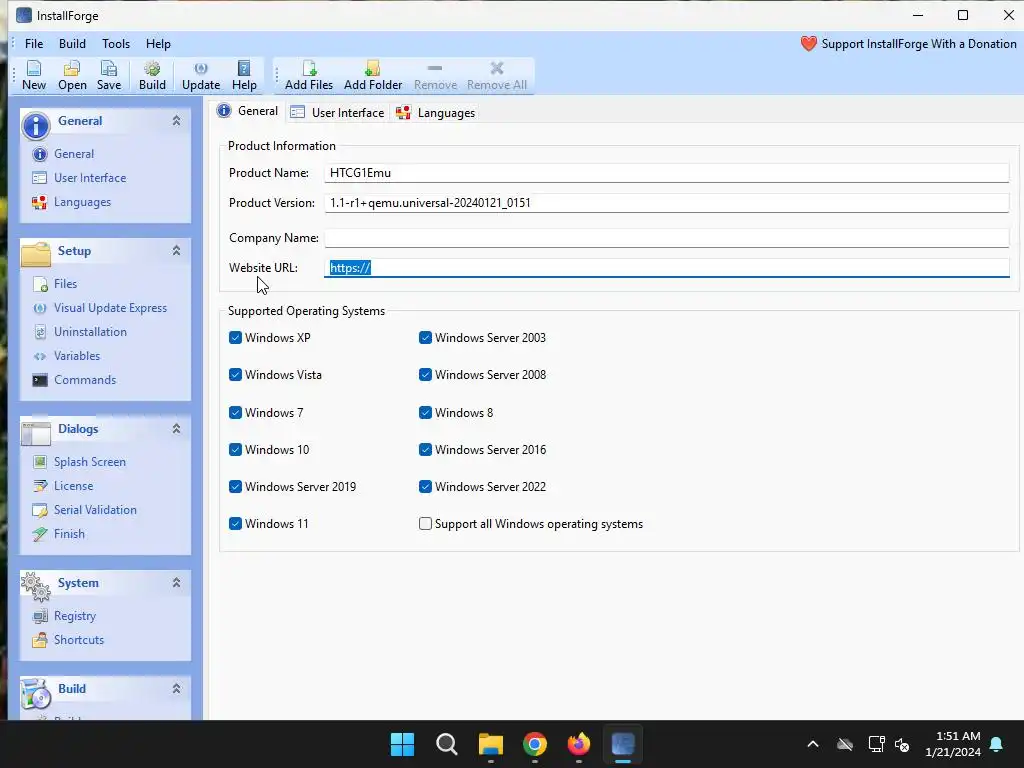1024x768 pixels.
Task: Uncheck the Windows 8 checkbox
Action: click(x=425, y=413)
